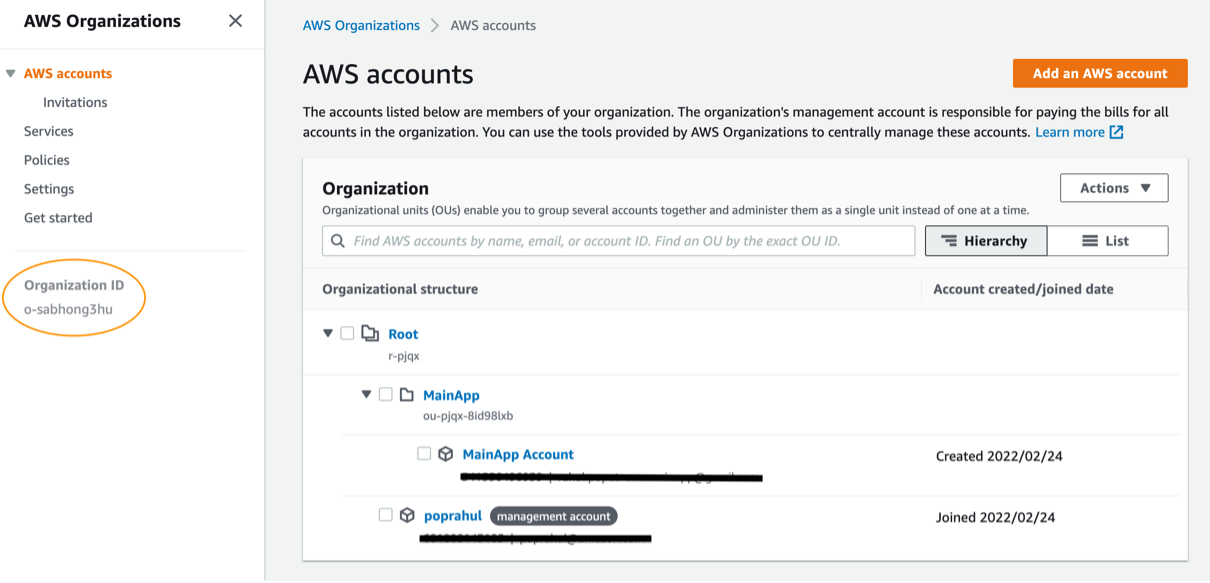Focus the Find AWS accounts search field

tap(618, 241)
